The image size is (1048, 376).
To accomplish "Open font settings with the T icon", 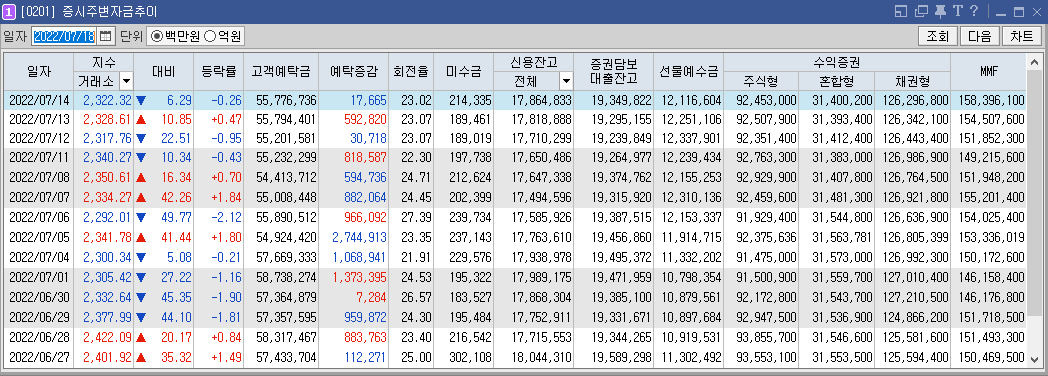I will (957, 11).
